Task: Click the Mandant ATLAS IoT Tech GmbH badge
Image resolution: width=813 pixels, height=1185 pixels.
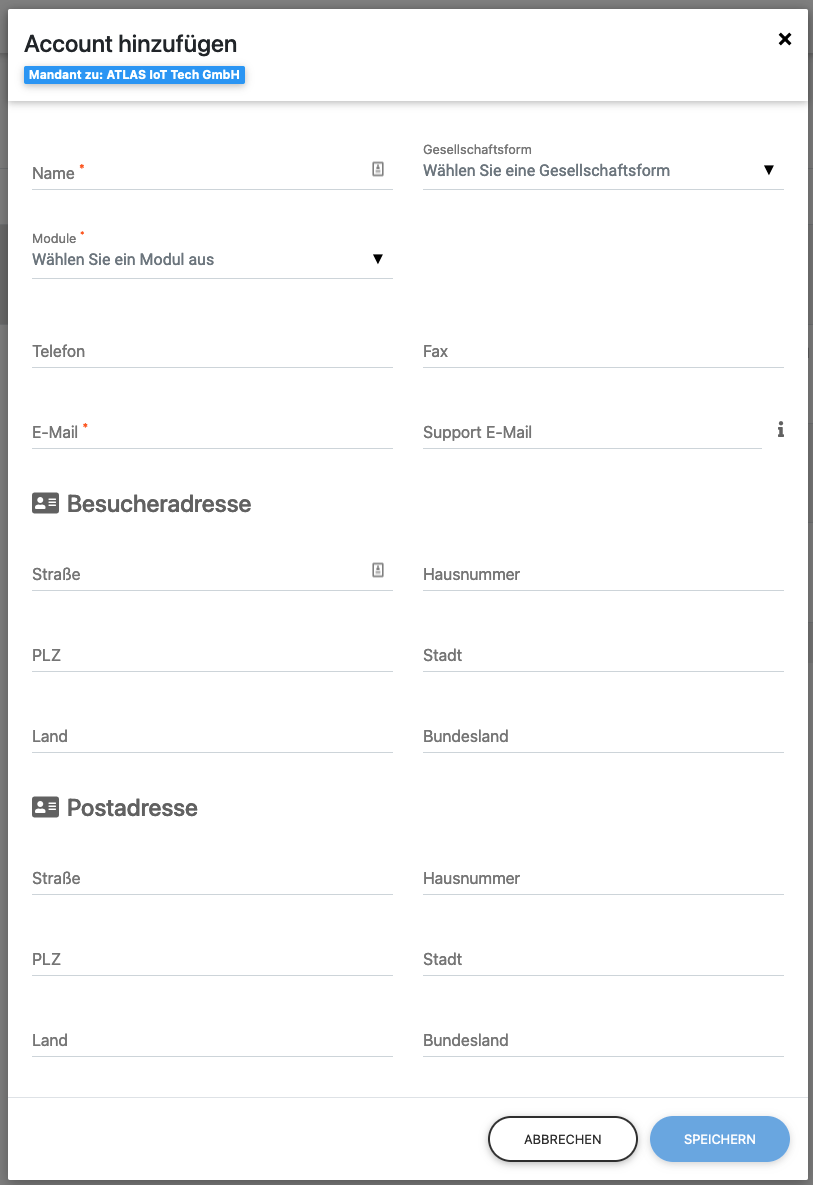Action: [x=135, y=75]
